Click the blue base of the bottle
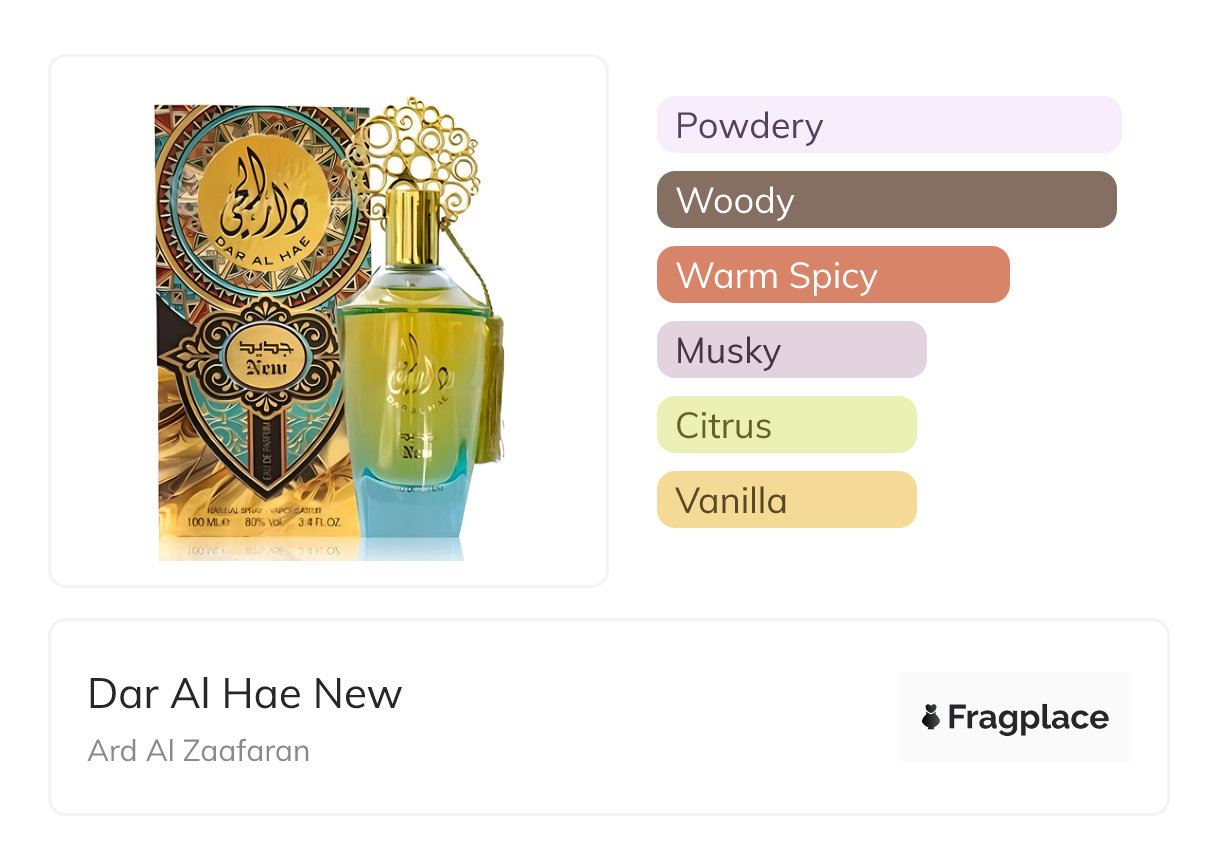Image resolution: width=1218 pixels, height=864 pixels. (x=414, y=505)
